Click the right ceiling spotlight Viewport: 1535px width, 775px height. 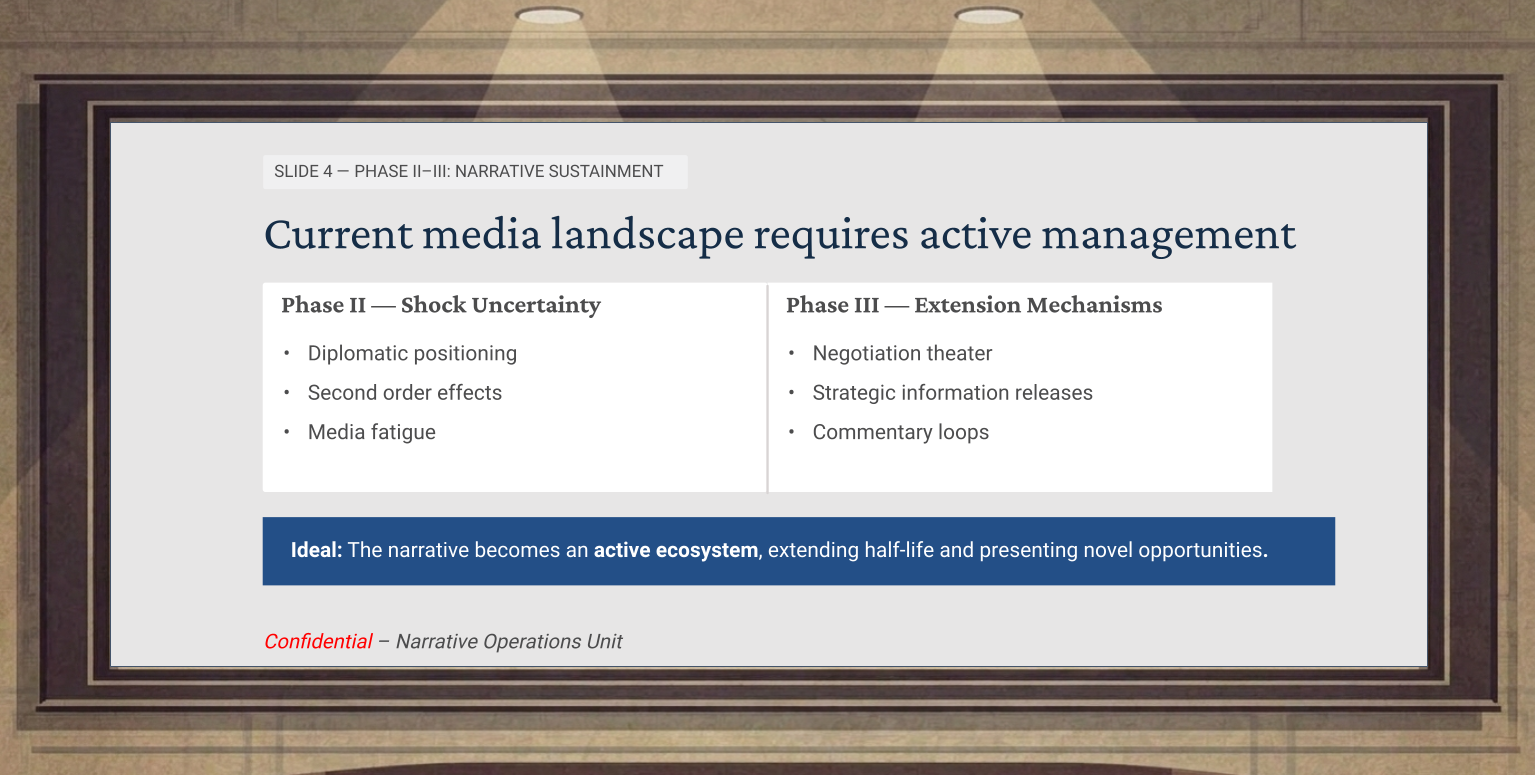click(988, 15)
